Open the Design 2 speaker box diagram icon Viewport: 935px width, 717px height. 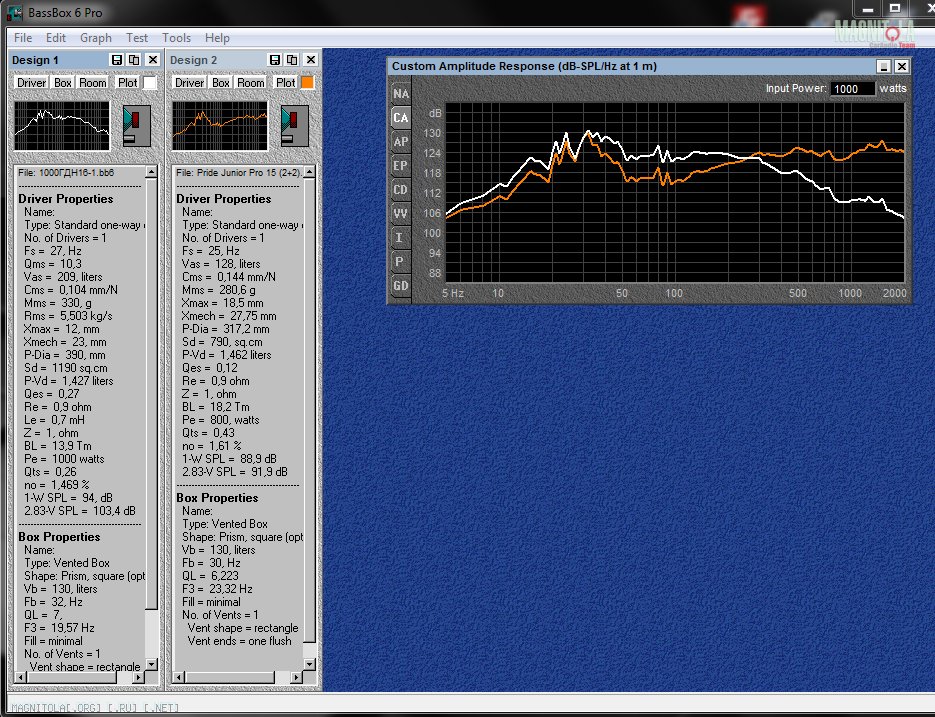click(x=295, y=126)
